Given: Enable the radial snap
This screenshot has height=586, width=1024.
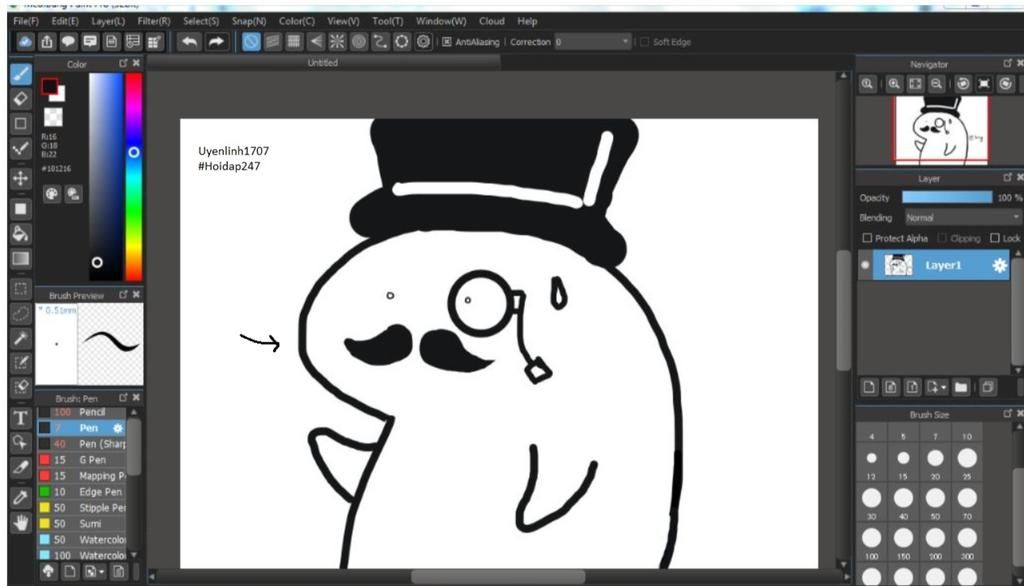Looking at the screenshot, I should click(337, 42).
